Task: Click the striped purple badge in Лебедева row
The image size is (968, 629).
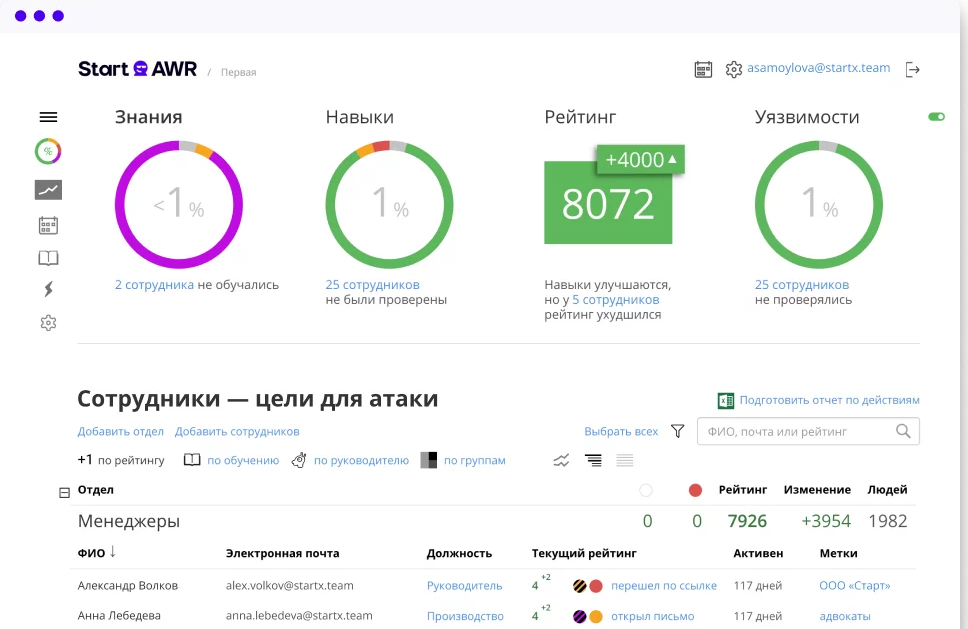Action: click(580, 616)
